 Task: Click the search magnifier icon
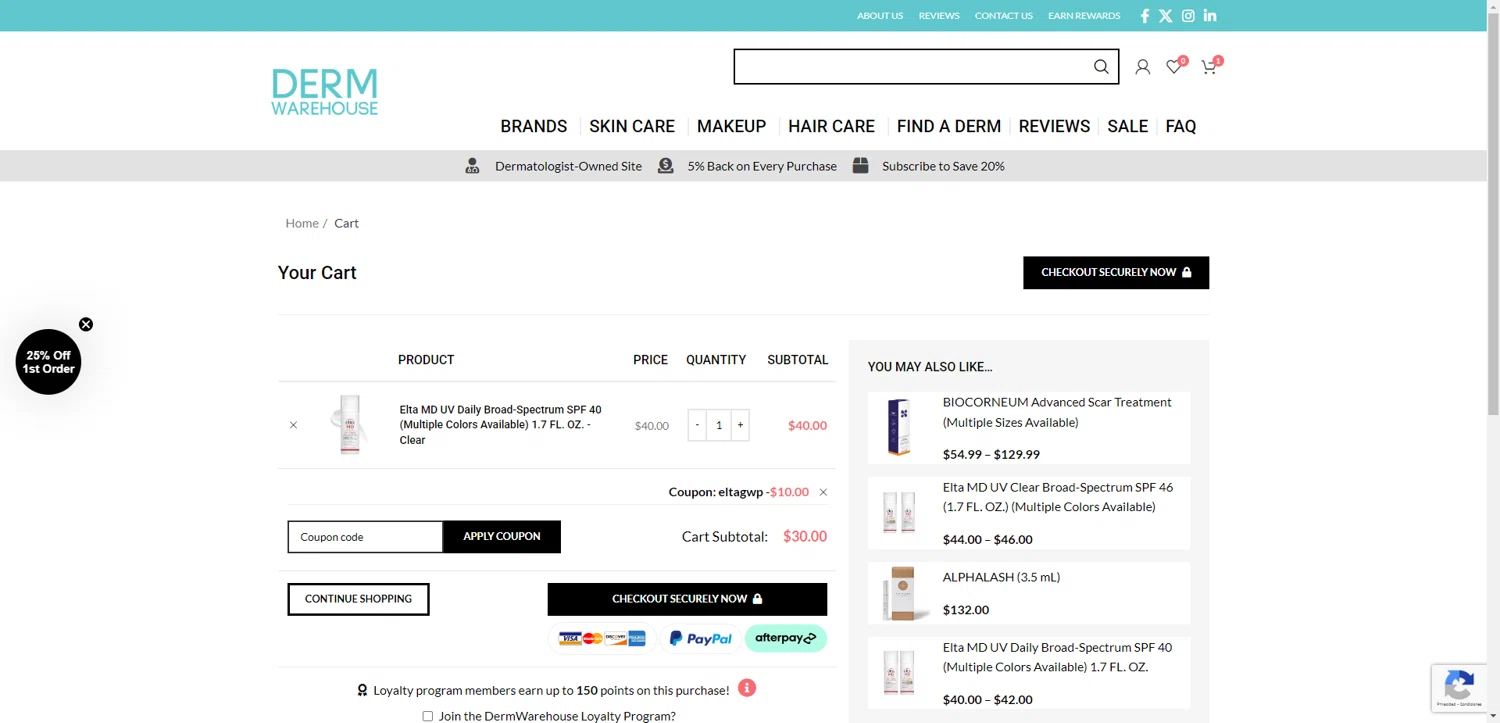pos(1101,67)
